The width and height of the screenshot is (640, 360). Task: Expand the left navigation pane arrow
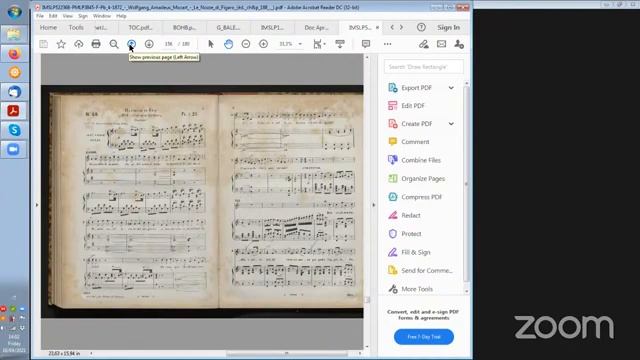(x=37, y=205)
